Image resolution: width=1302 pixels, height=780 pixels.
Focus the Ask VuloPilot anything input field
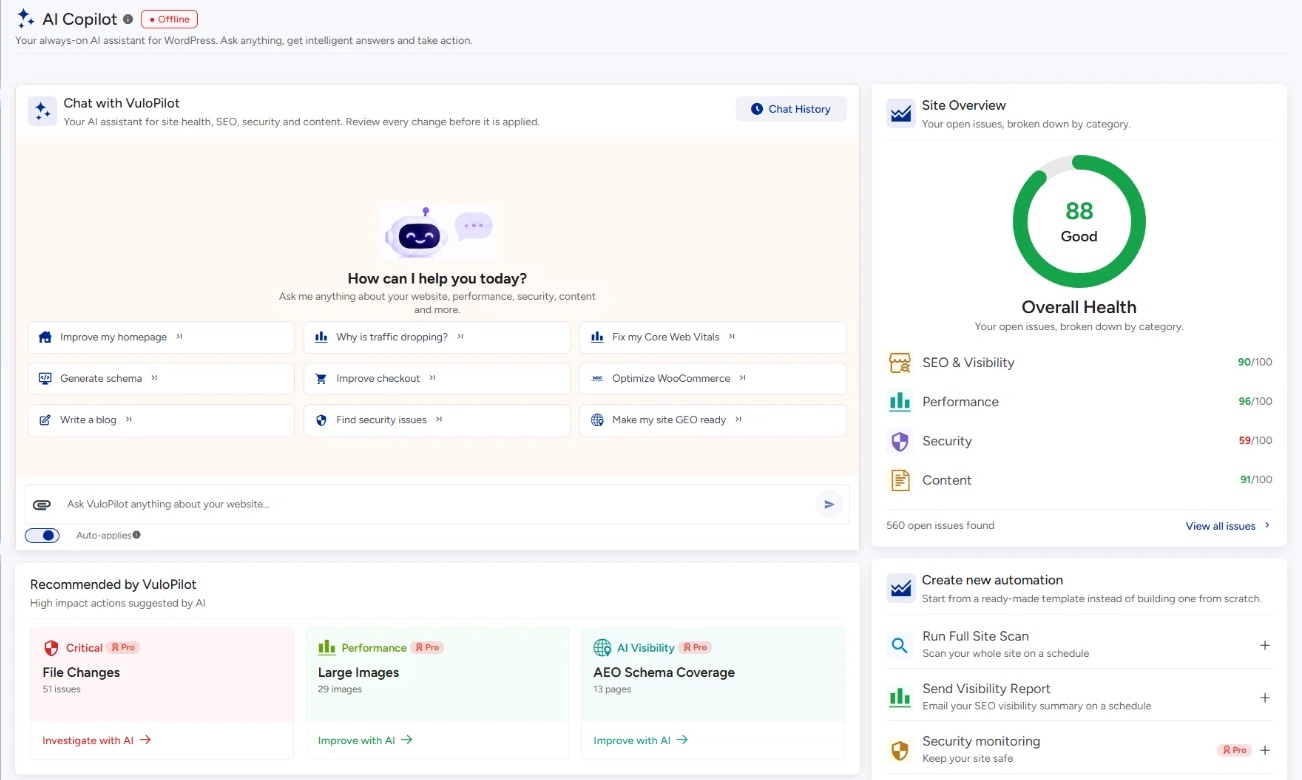(437, 505)
